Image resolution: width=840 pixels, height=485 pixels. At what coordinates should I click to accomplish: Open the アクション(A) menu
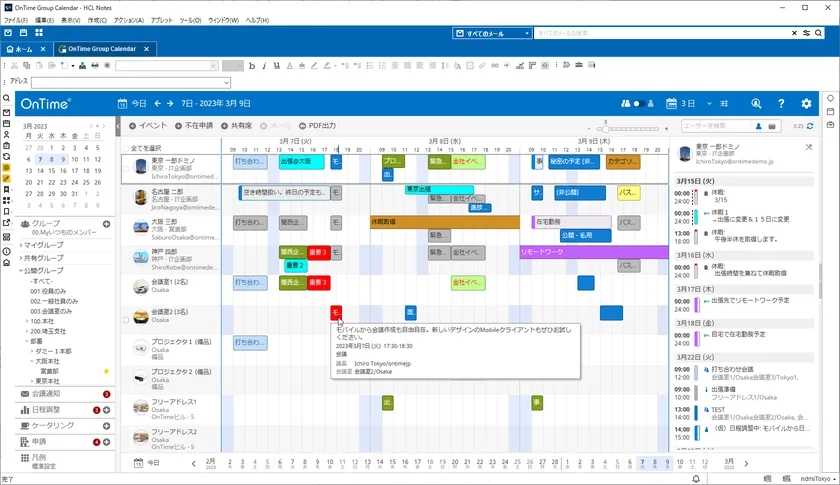coord(129,20)
